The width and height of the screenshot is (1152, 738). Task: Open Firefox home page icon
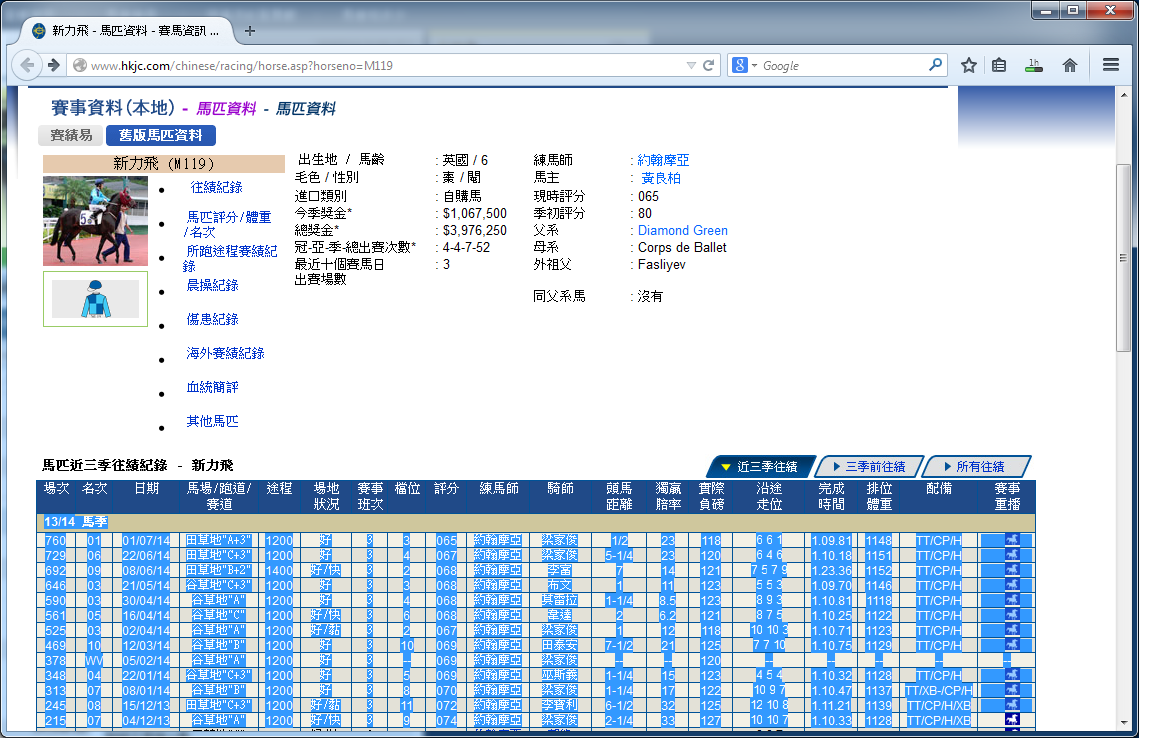[1070, 65]
